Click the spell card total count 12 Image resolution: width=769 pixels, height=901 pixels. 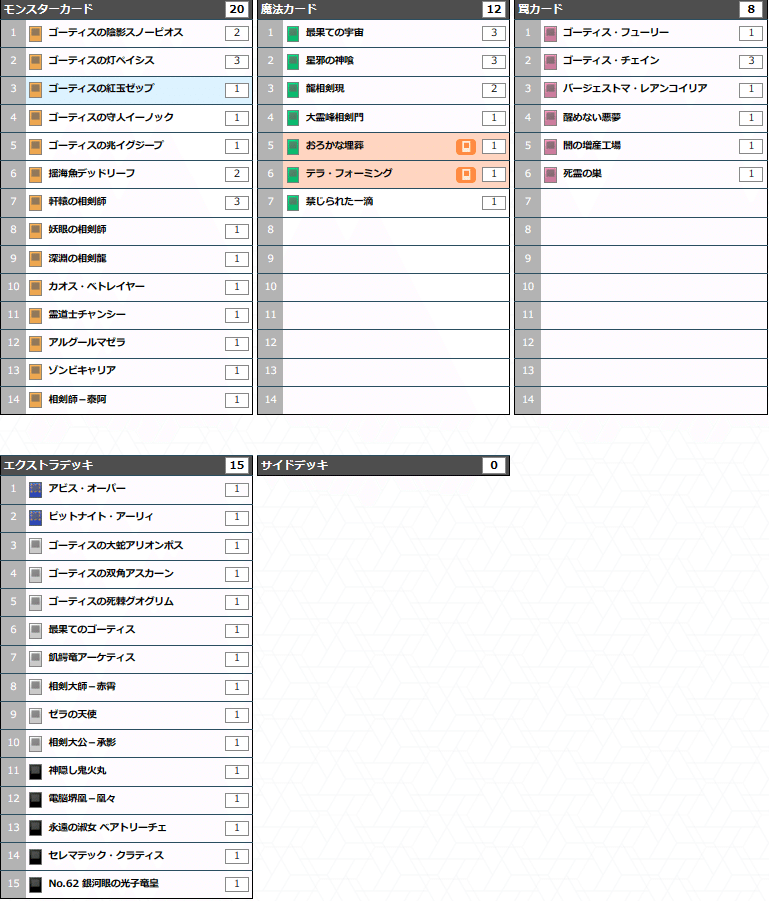coord(494,9)
